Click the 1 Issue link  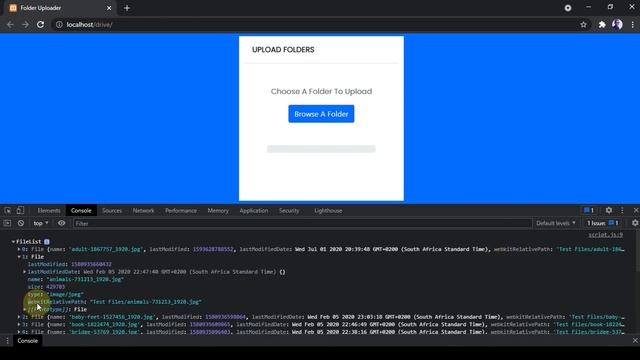tap(603, 223)
